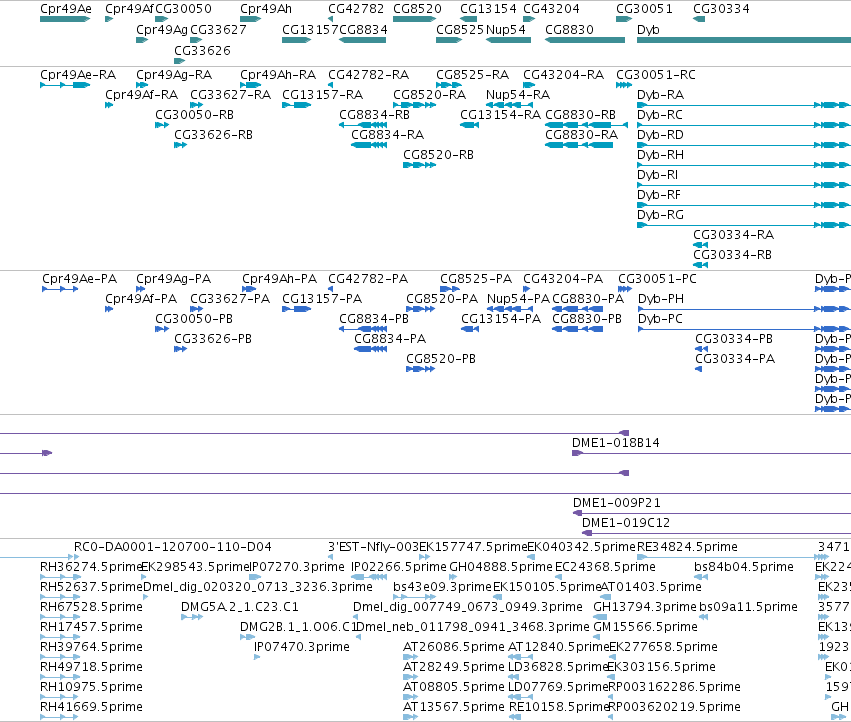Select the CG30334 gene label
851x722 pixels.
click(x=721, y=9)
